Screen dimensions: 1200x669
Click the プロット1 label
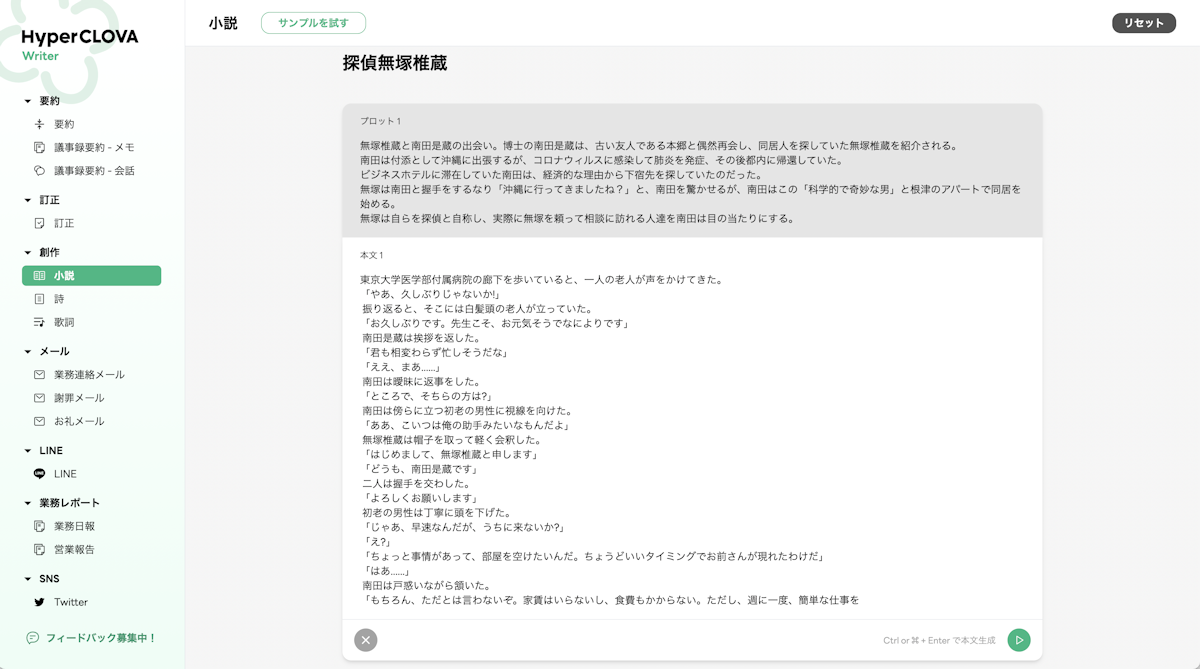click(380, 121)
